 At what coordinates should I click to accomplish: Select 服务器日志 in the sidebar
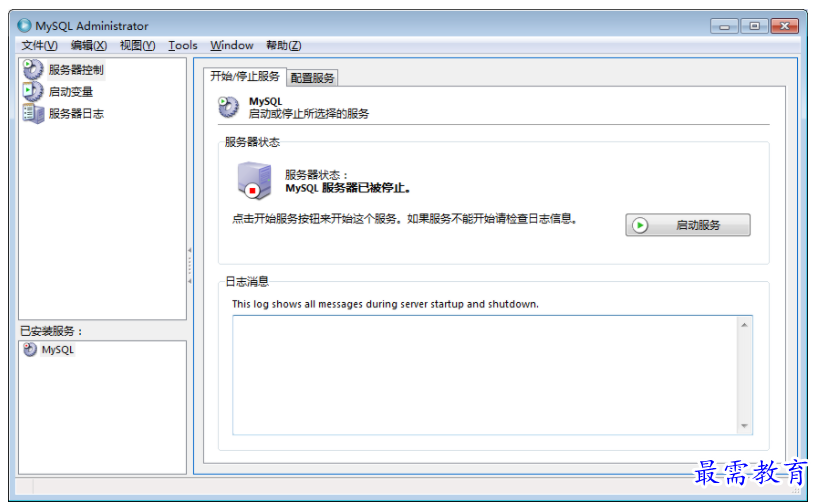pos(76,114)
